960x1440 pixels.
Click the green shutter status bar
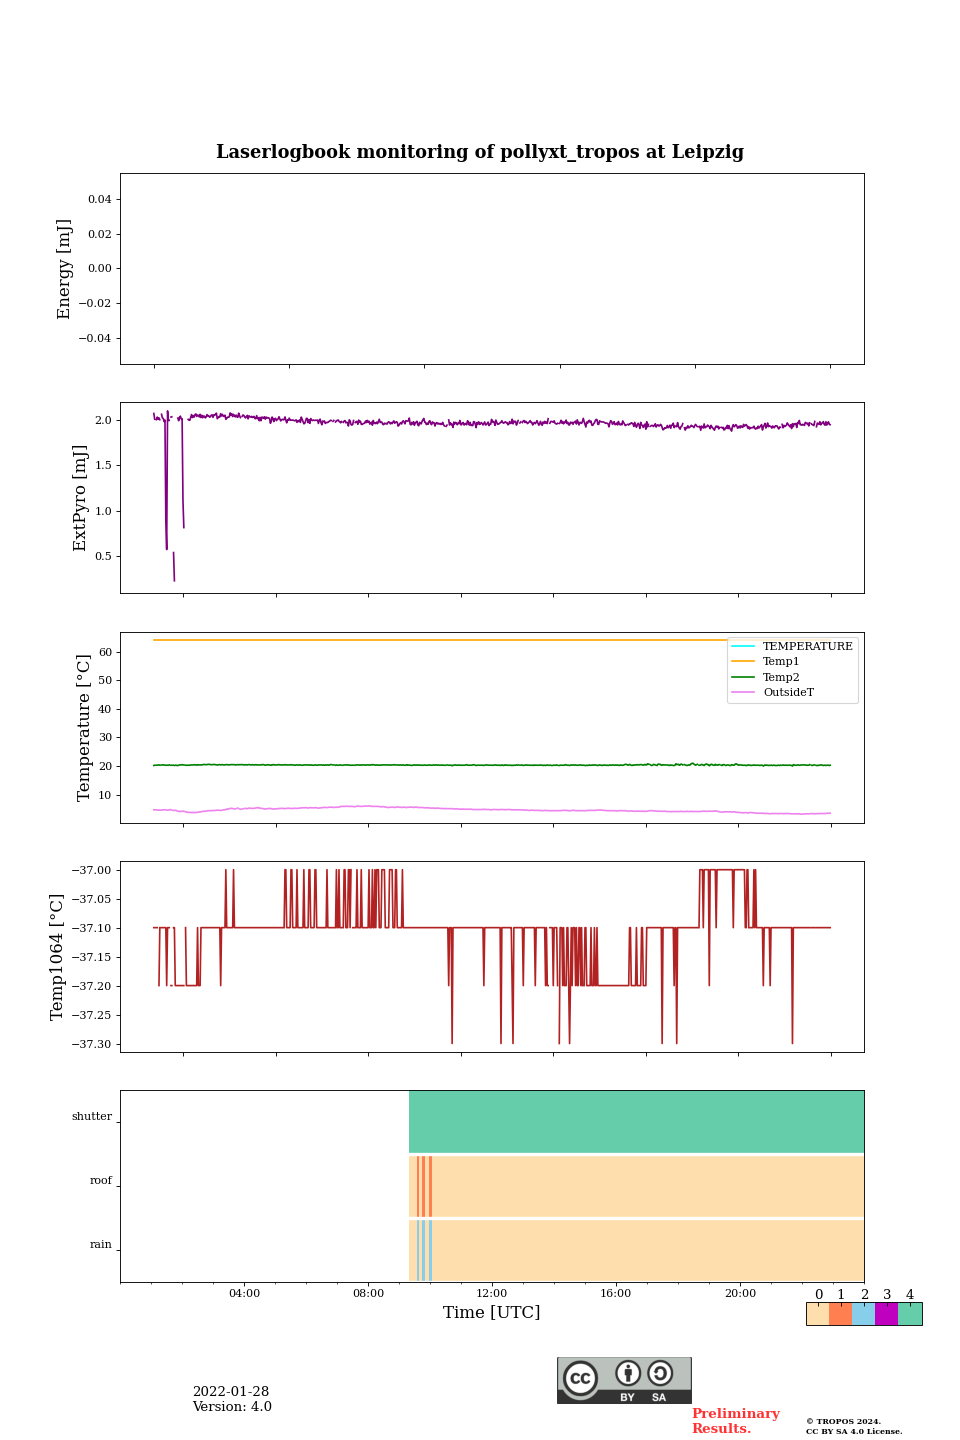[x=636, y=1121]
